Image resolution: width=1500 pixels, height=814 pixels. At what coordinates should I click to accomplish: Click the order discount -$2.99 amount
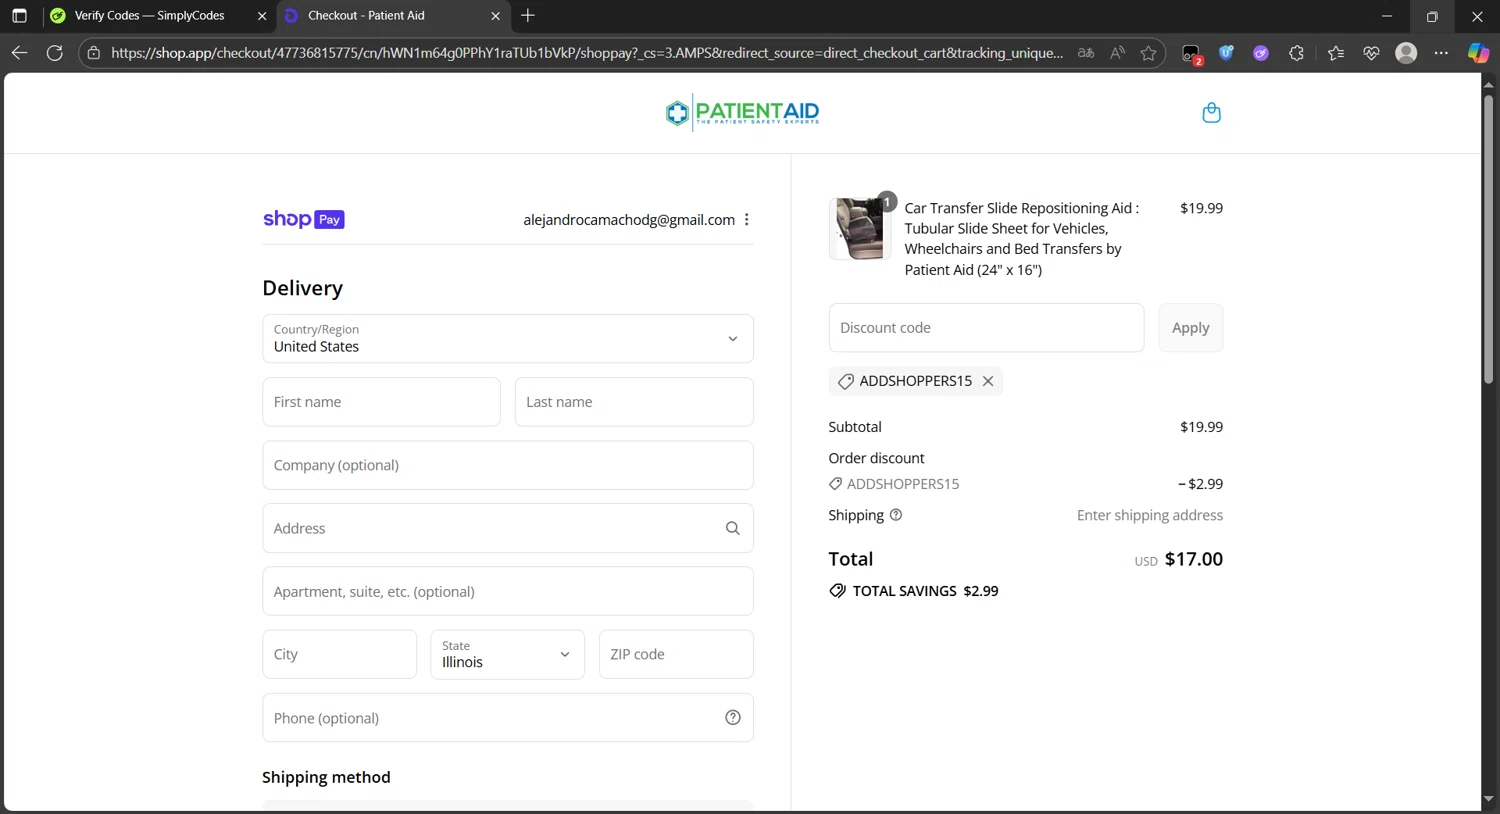tap(1200, 484)
